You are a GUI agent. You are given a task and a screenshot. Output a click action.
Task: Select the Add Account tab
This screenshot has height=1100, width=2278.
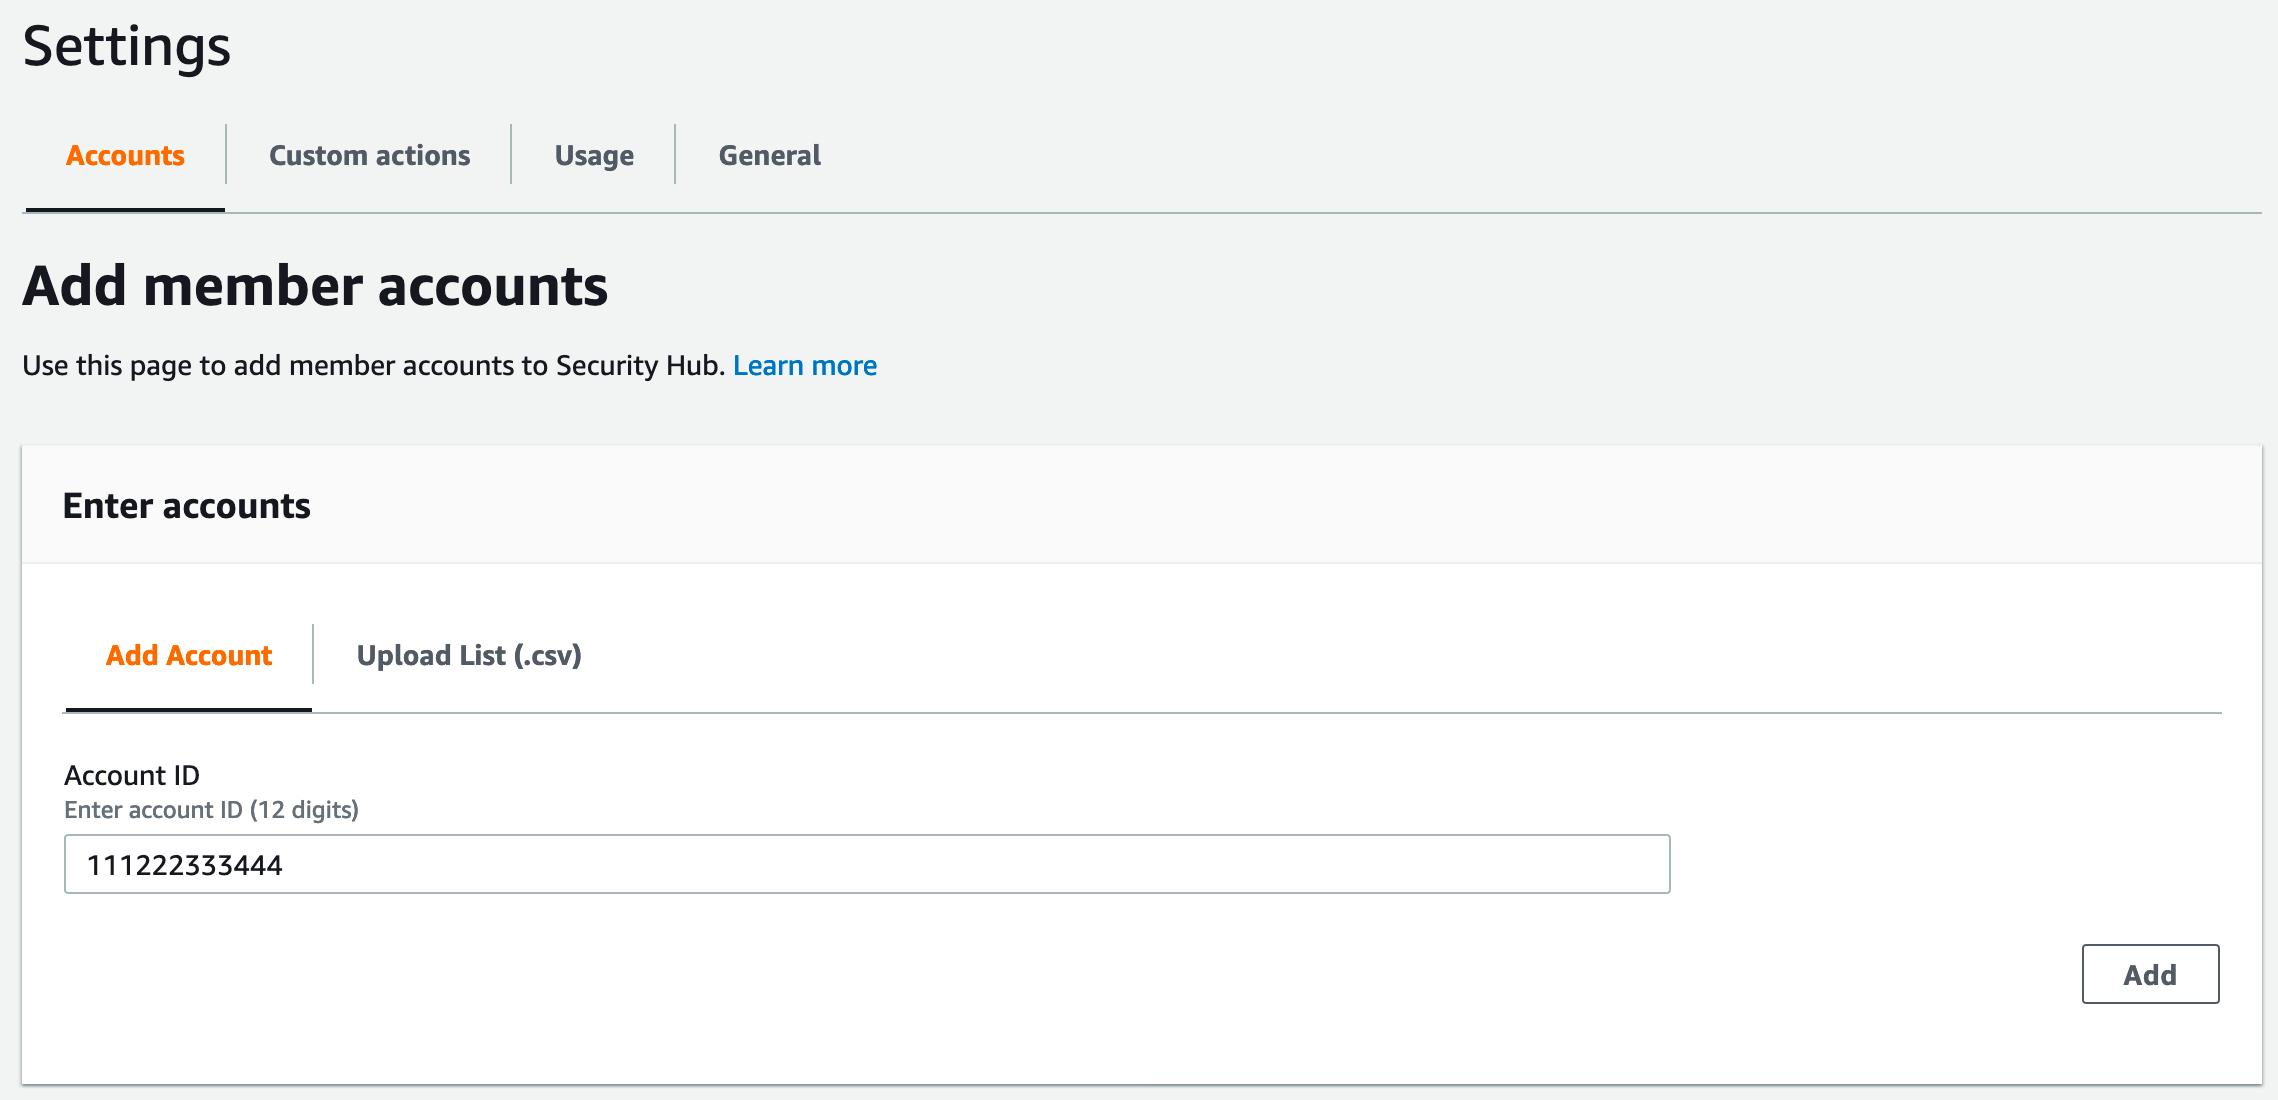coord(187,655)
